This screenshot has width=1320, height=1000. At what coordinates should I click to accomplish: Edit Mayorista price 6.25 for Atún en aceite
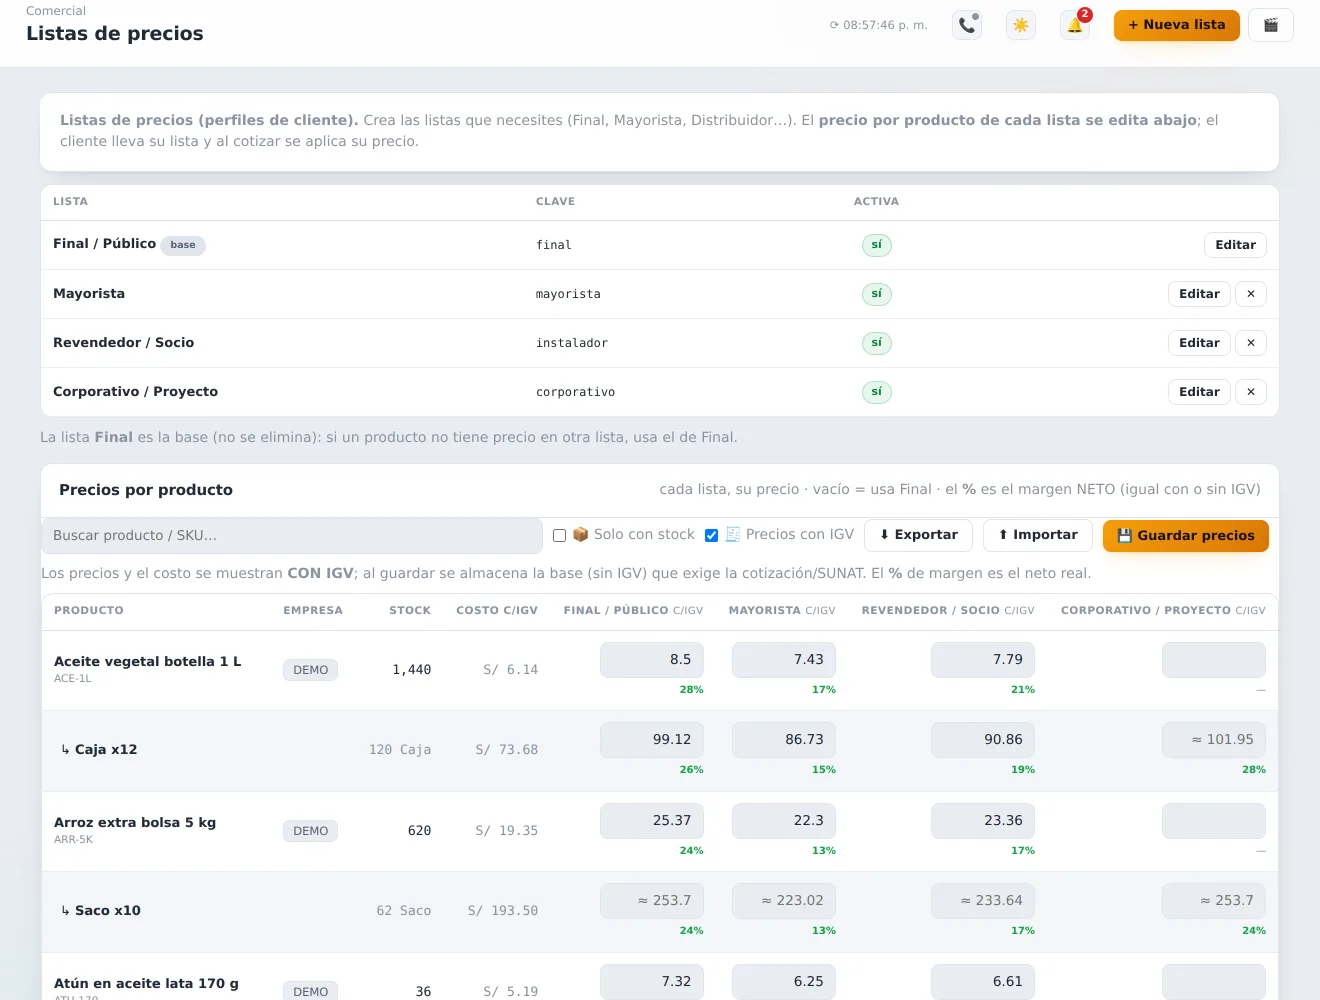pos(784,982)
